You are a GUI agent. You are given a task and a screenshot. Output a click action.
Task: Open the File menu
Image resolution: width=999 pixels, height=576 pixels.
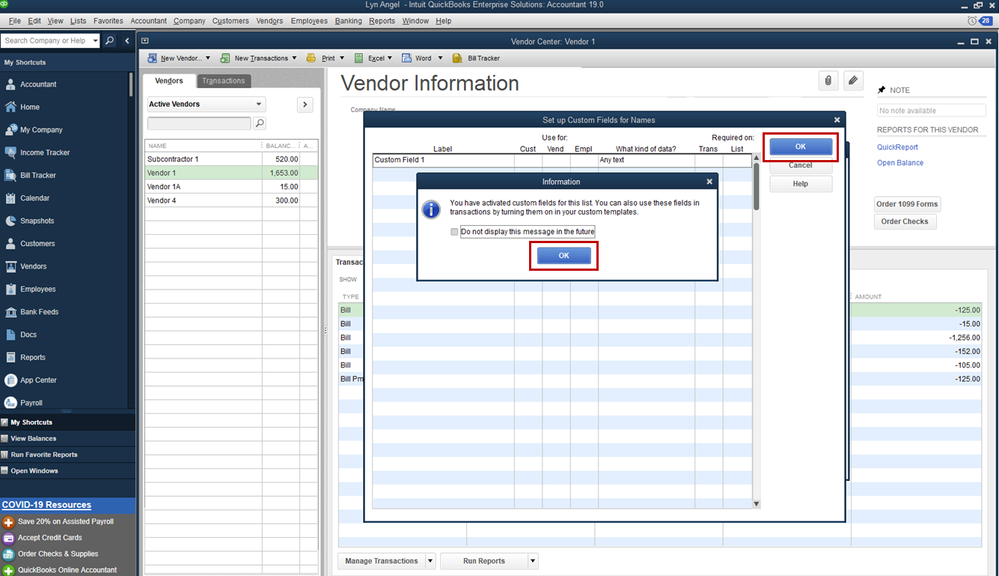[15, 21]
